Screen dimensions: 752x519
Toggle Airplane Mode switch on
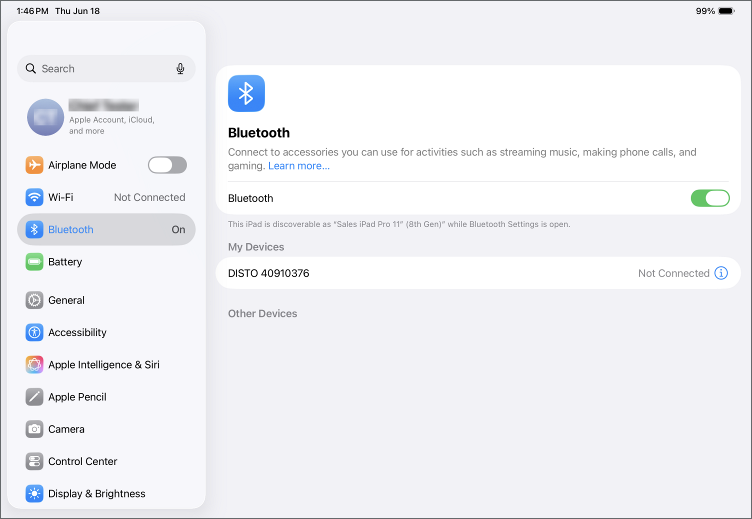point(167,165)
